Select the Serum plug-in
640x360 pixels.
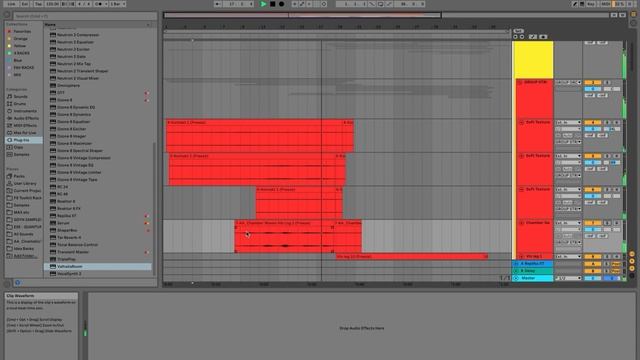coord(98,223)
